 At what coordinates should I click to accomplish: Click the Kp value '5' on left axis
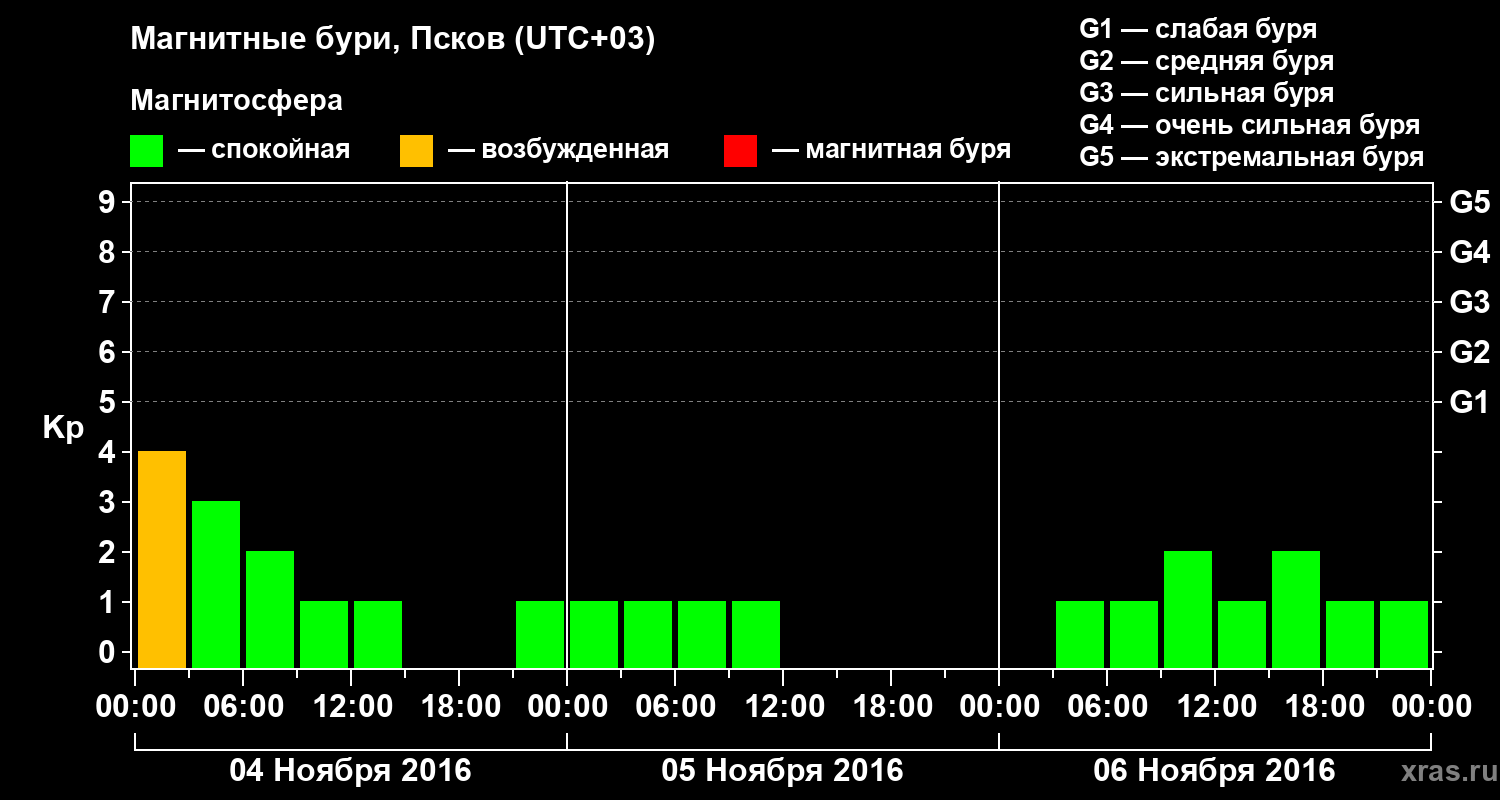[107, 402]
